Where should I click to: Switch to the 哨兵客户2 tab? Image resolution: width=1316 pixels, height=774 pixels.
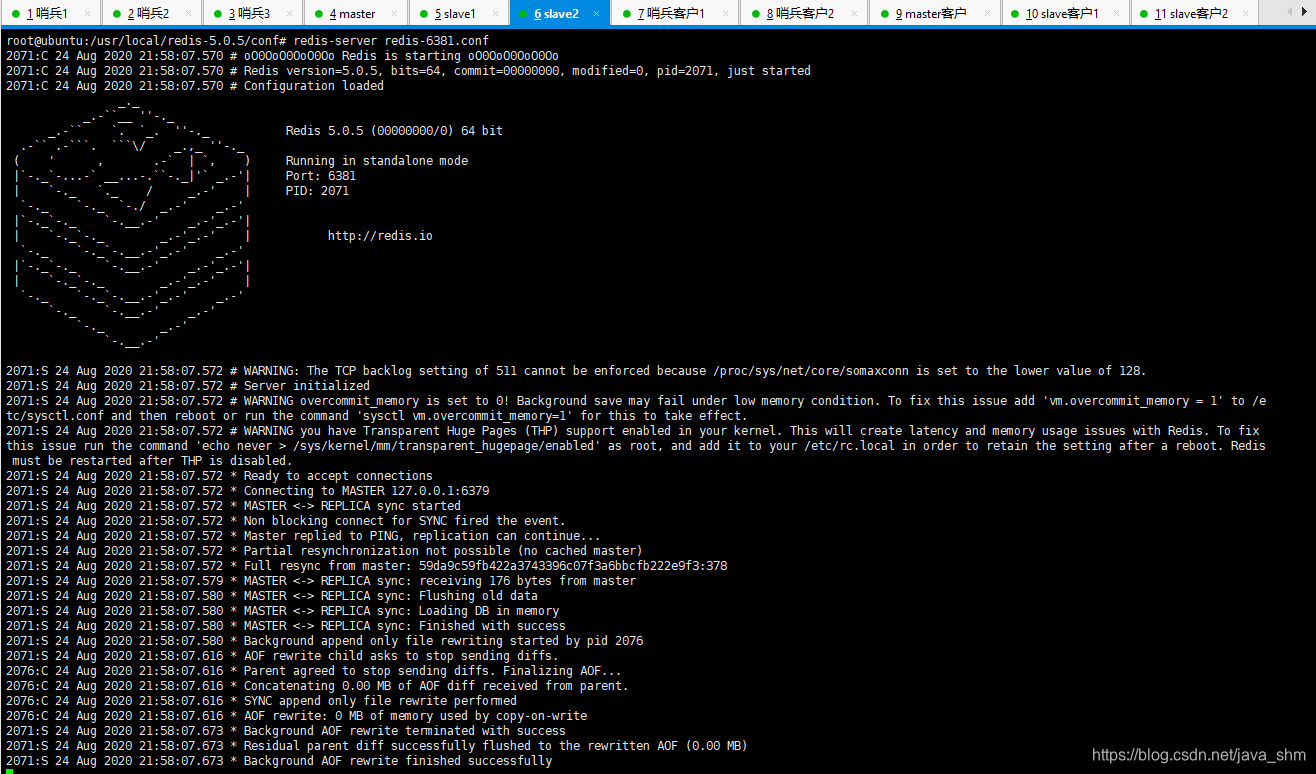click(804, 14)
